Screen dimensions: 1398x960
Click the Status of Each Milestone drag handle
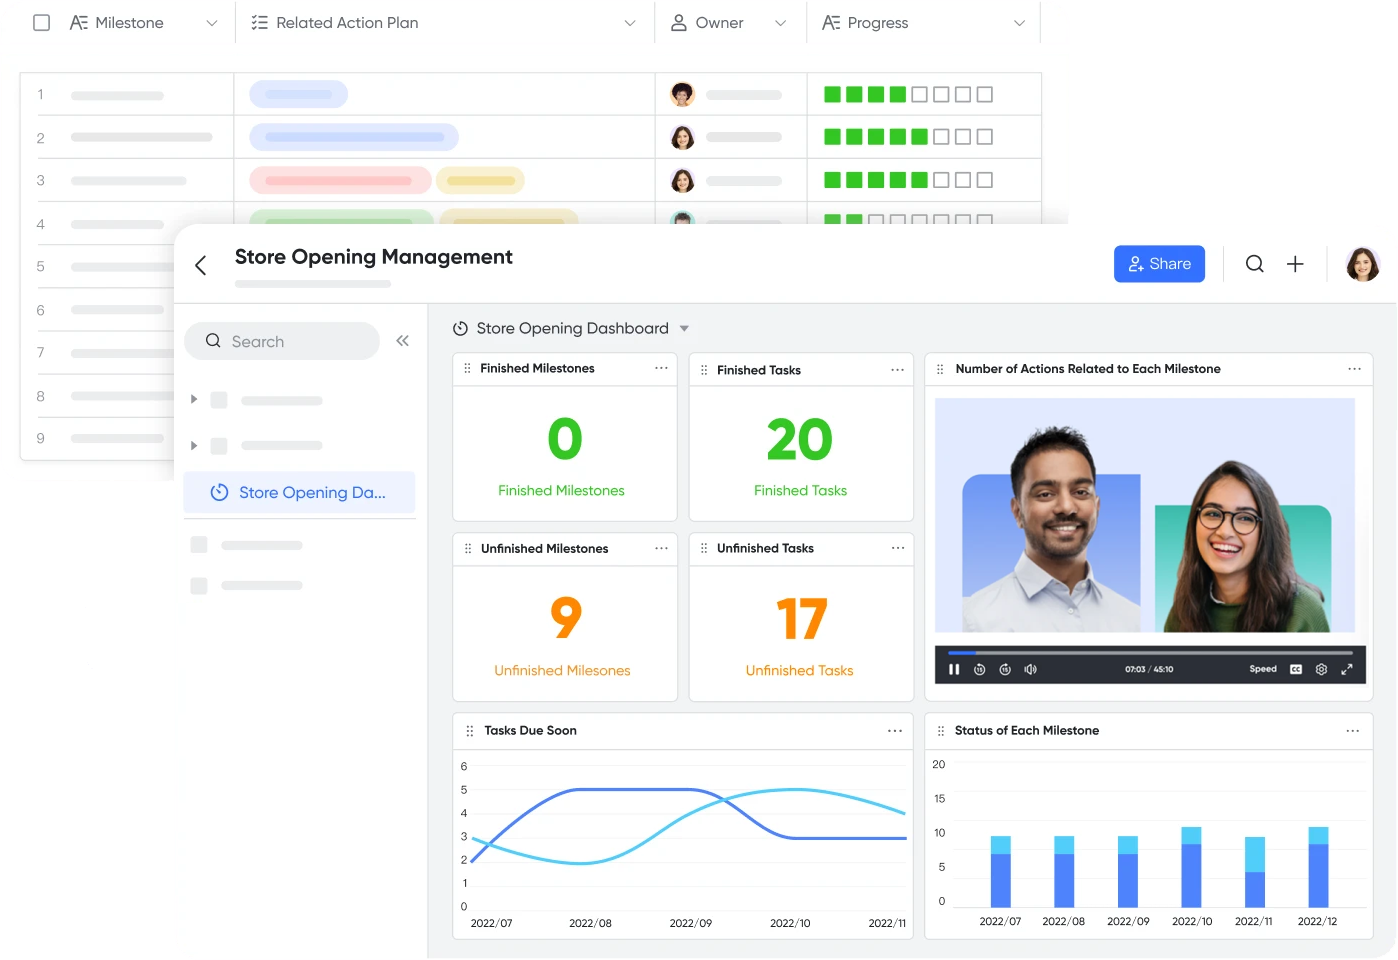pos(940,731)
